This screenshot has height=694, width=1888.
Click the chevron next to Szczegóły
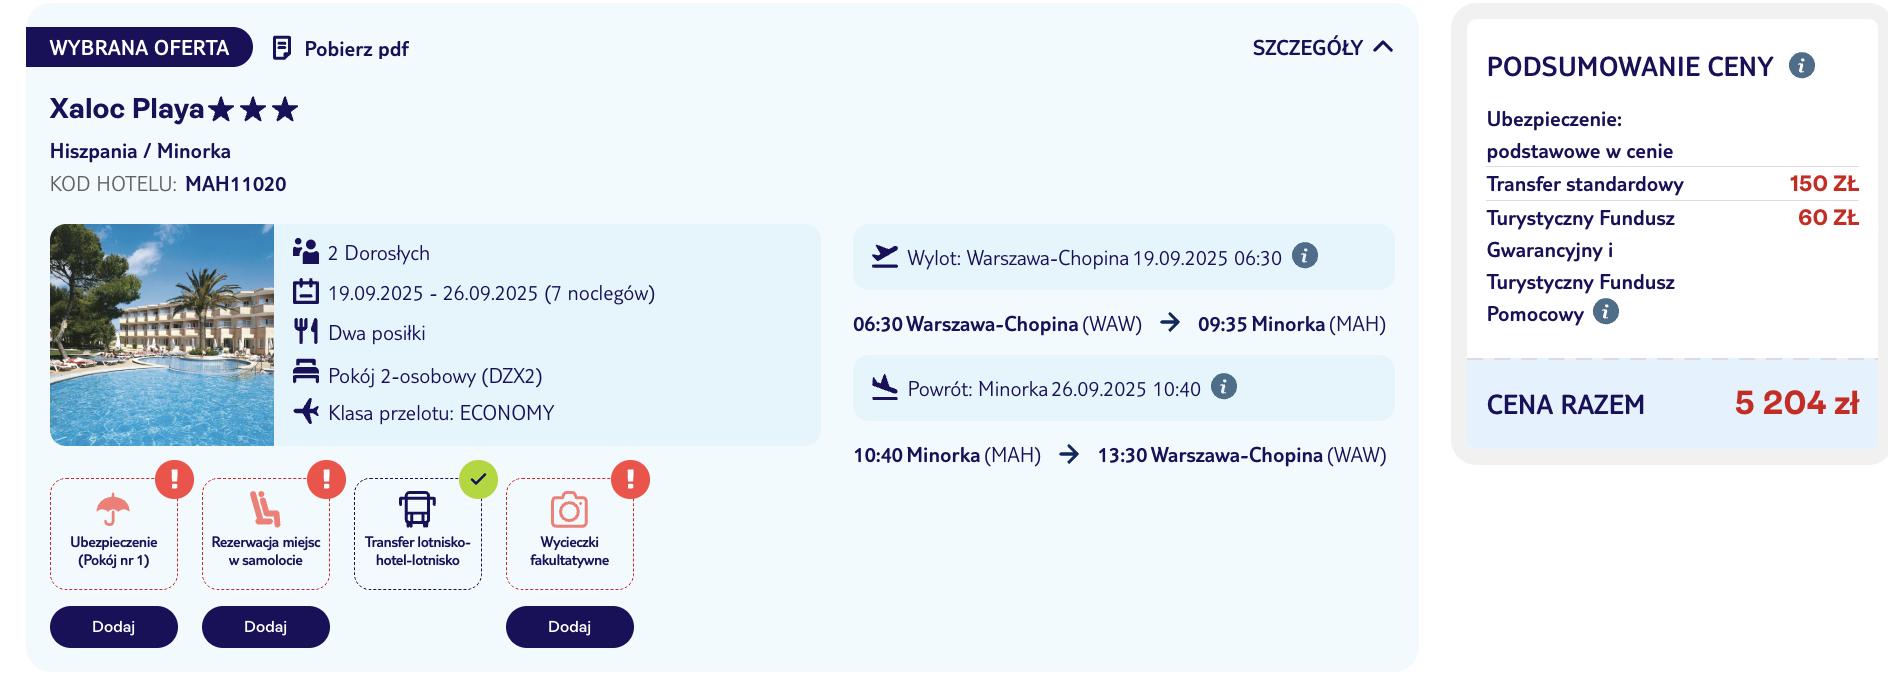[1383, 47]
